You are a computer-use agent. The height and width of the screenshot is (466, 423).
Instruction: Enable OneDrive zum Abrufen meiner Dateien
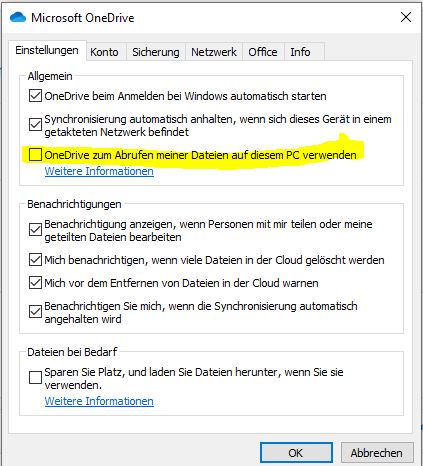click(35, 155)
